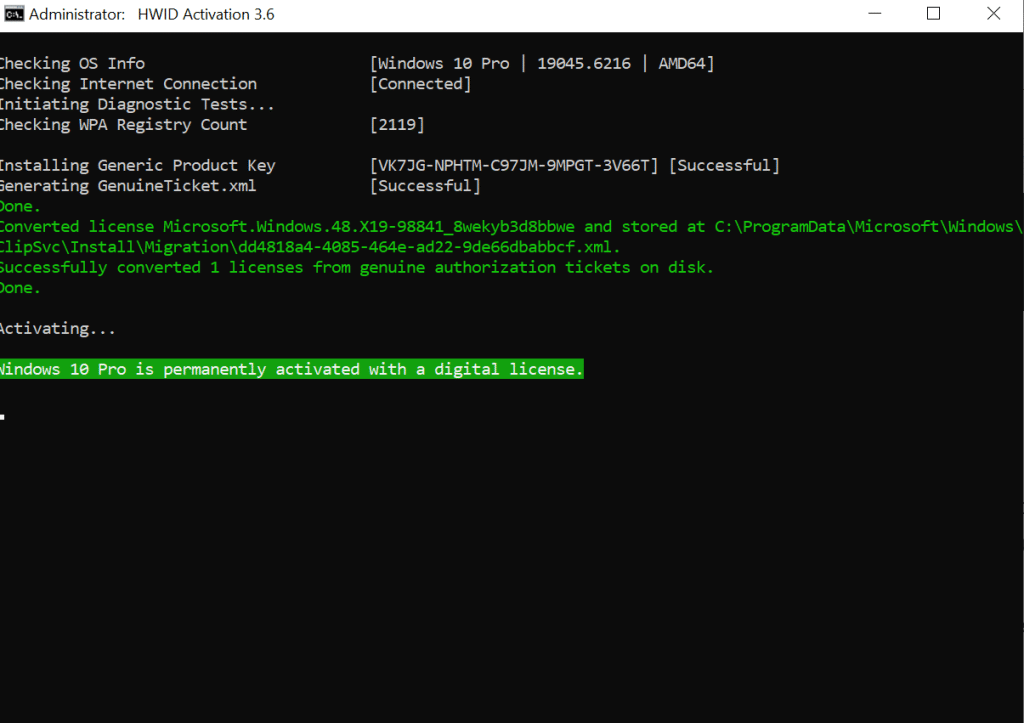Select the Windows 10 Pro build info text
This screenshot has height=723, width=1024.
pyautogui.click(x=542, y=64)
